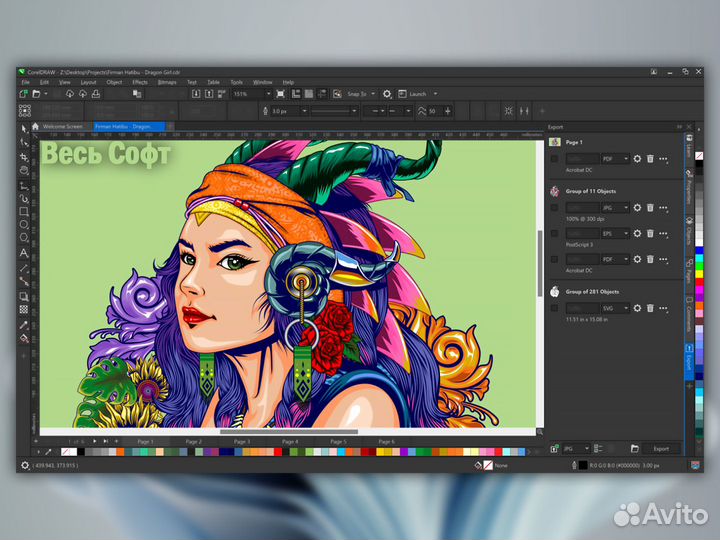720x540 pixels.
Task: Click the Import toolbar icon
Action: pos(196,94)
